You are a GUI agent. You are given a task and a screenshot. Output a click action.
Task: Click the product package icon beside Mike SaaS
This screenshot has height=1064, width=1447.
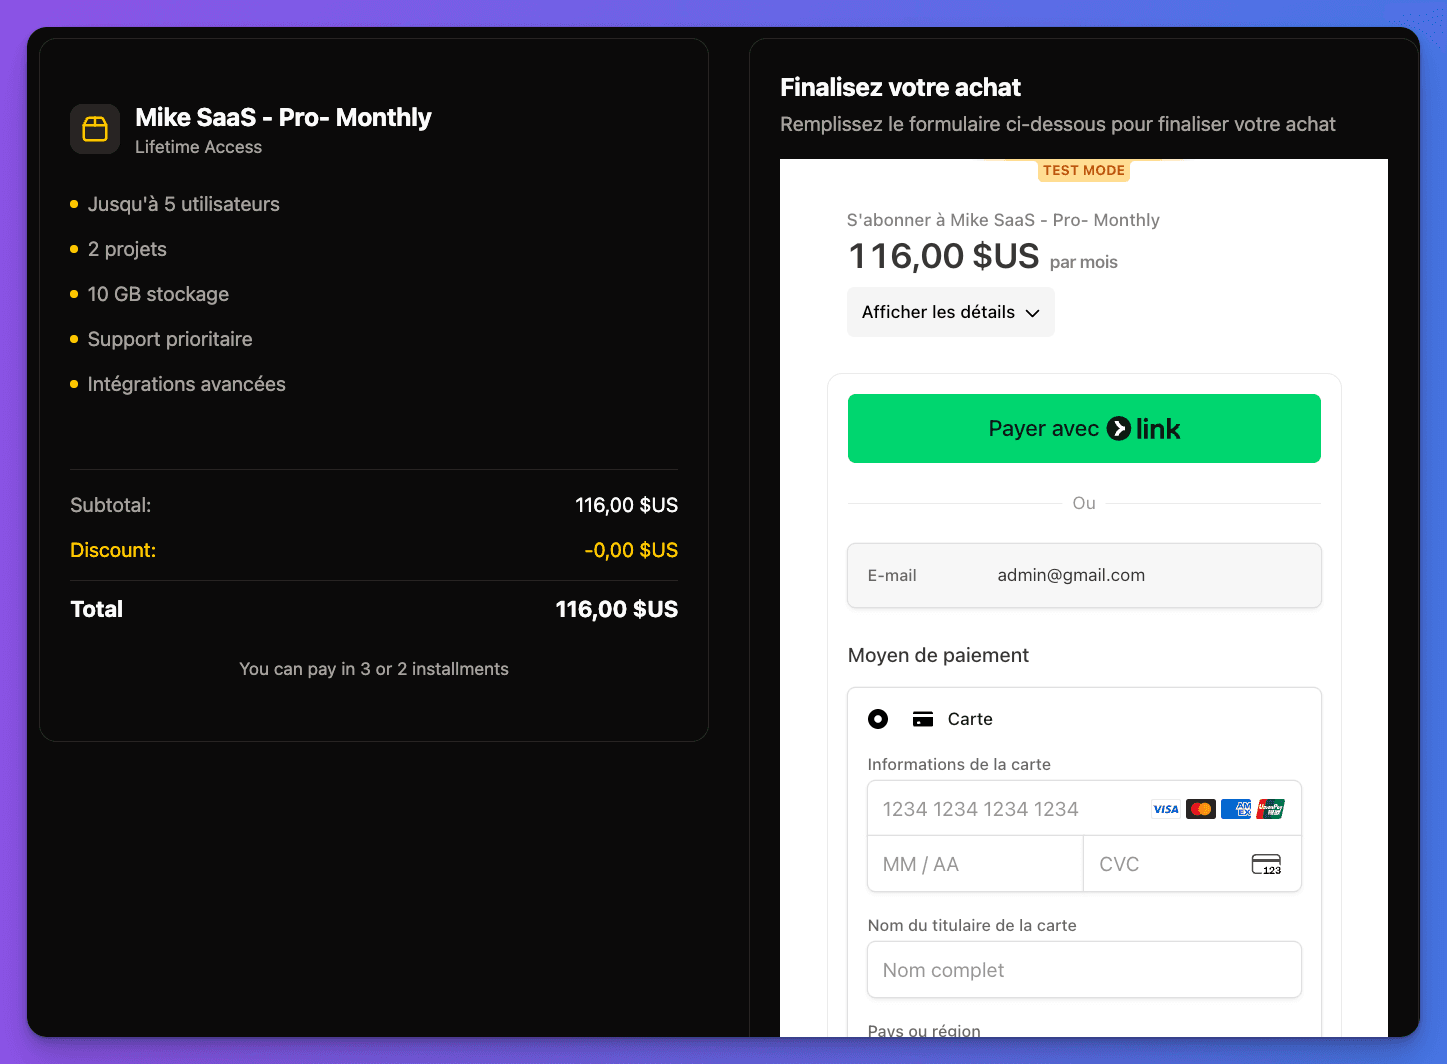[95, 129]
